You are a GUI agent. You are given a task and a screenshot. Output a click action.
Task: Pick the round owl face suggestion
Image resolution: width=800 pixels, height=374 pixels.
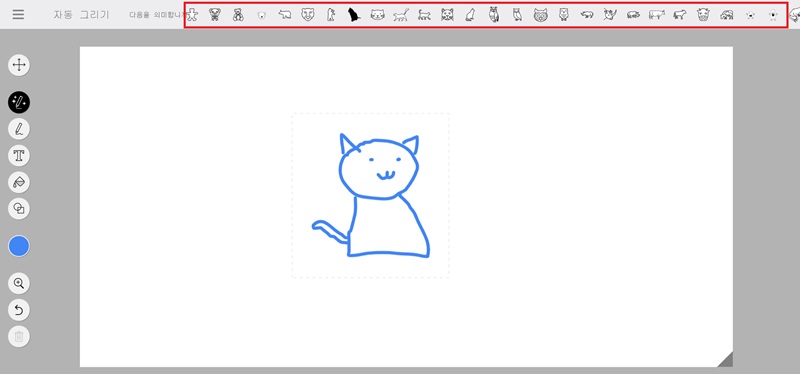point(540,15)
